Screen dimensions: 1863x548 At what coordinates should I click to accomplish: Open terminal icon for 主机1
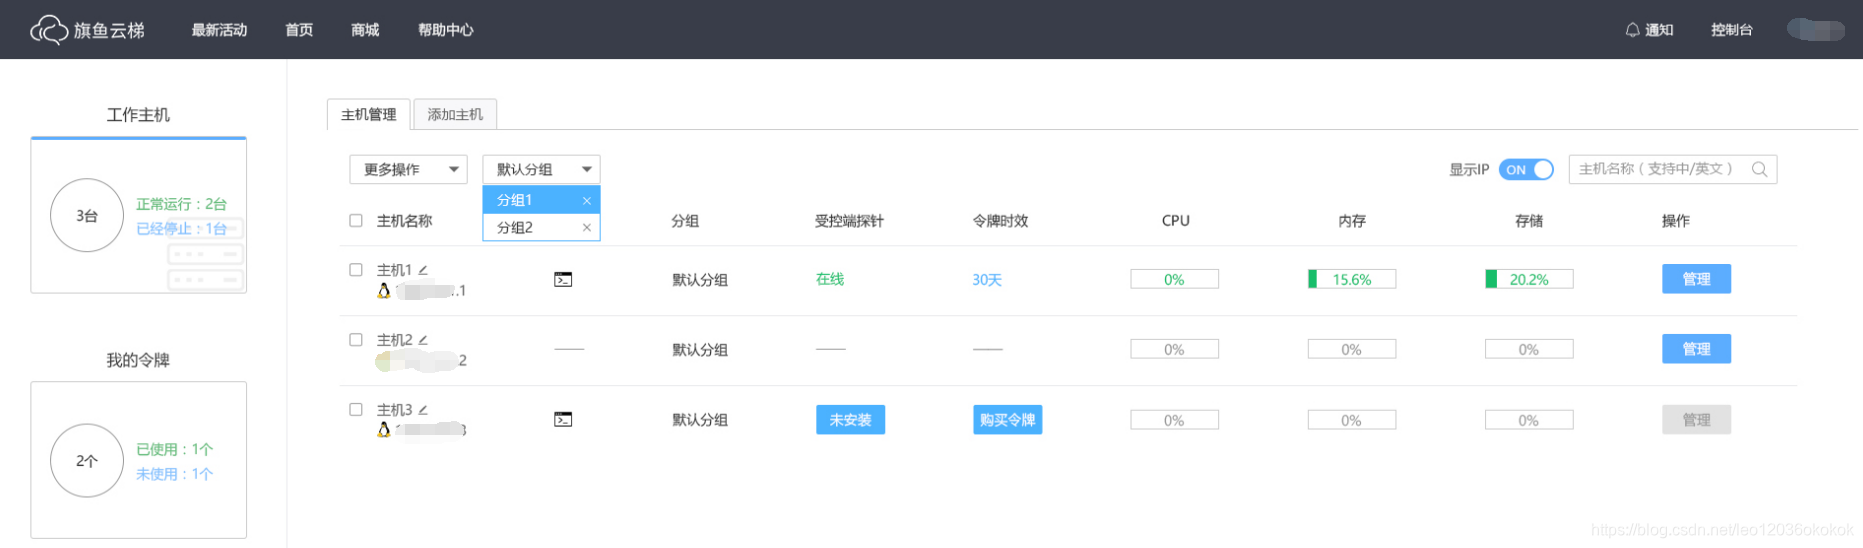coord(563,279)
